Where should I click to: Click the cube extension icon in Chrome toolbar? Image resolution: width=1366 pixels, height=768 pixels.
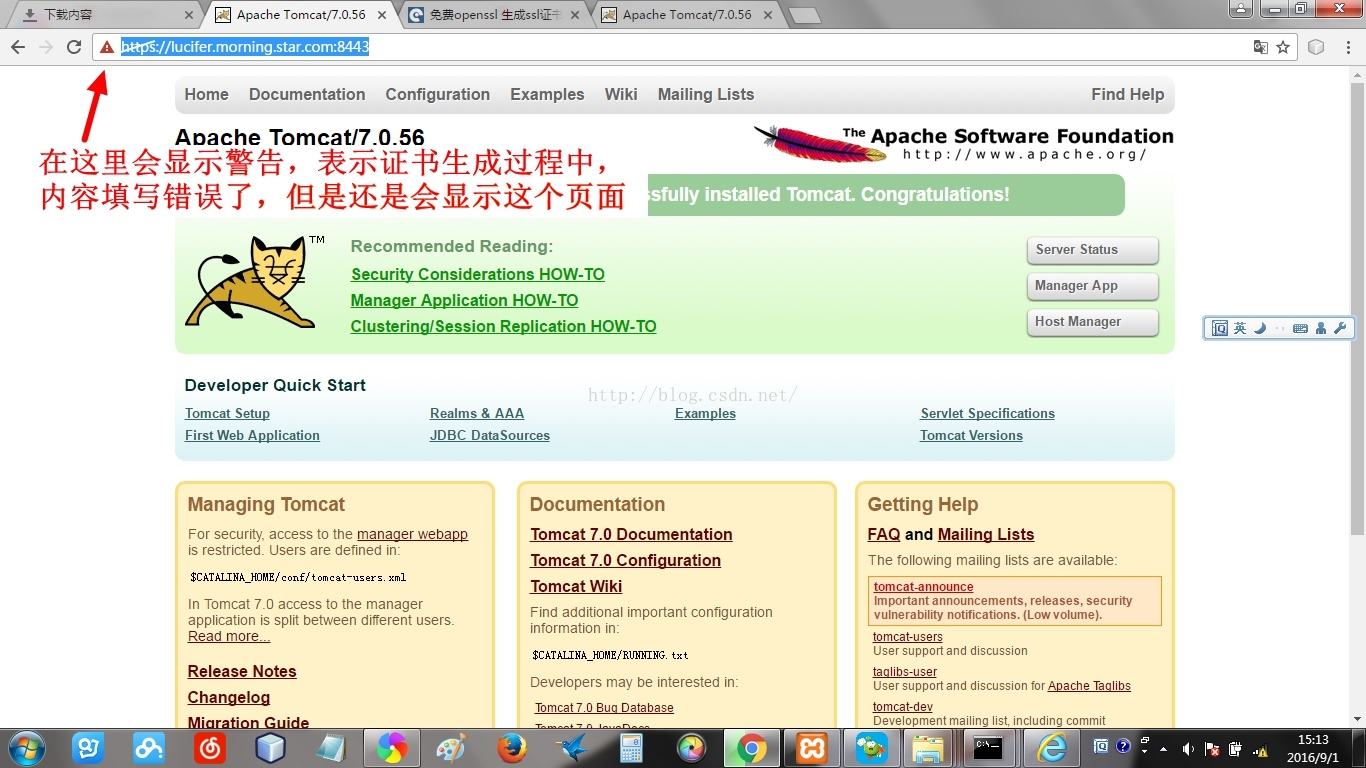(1316, 47)
